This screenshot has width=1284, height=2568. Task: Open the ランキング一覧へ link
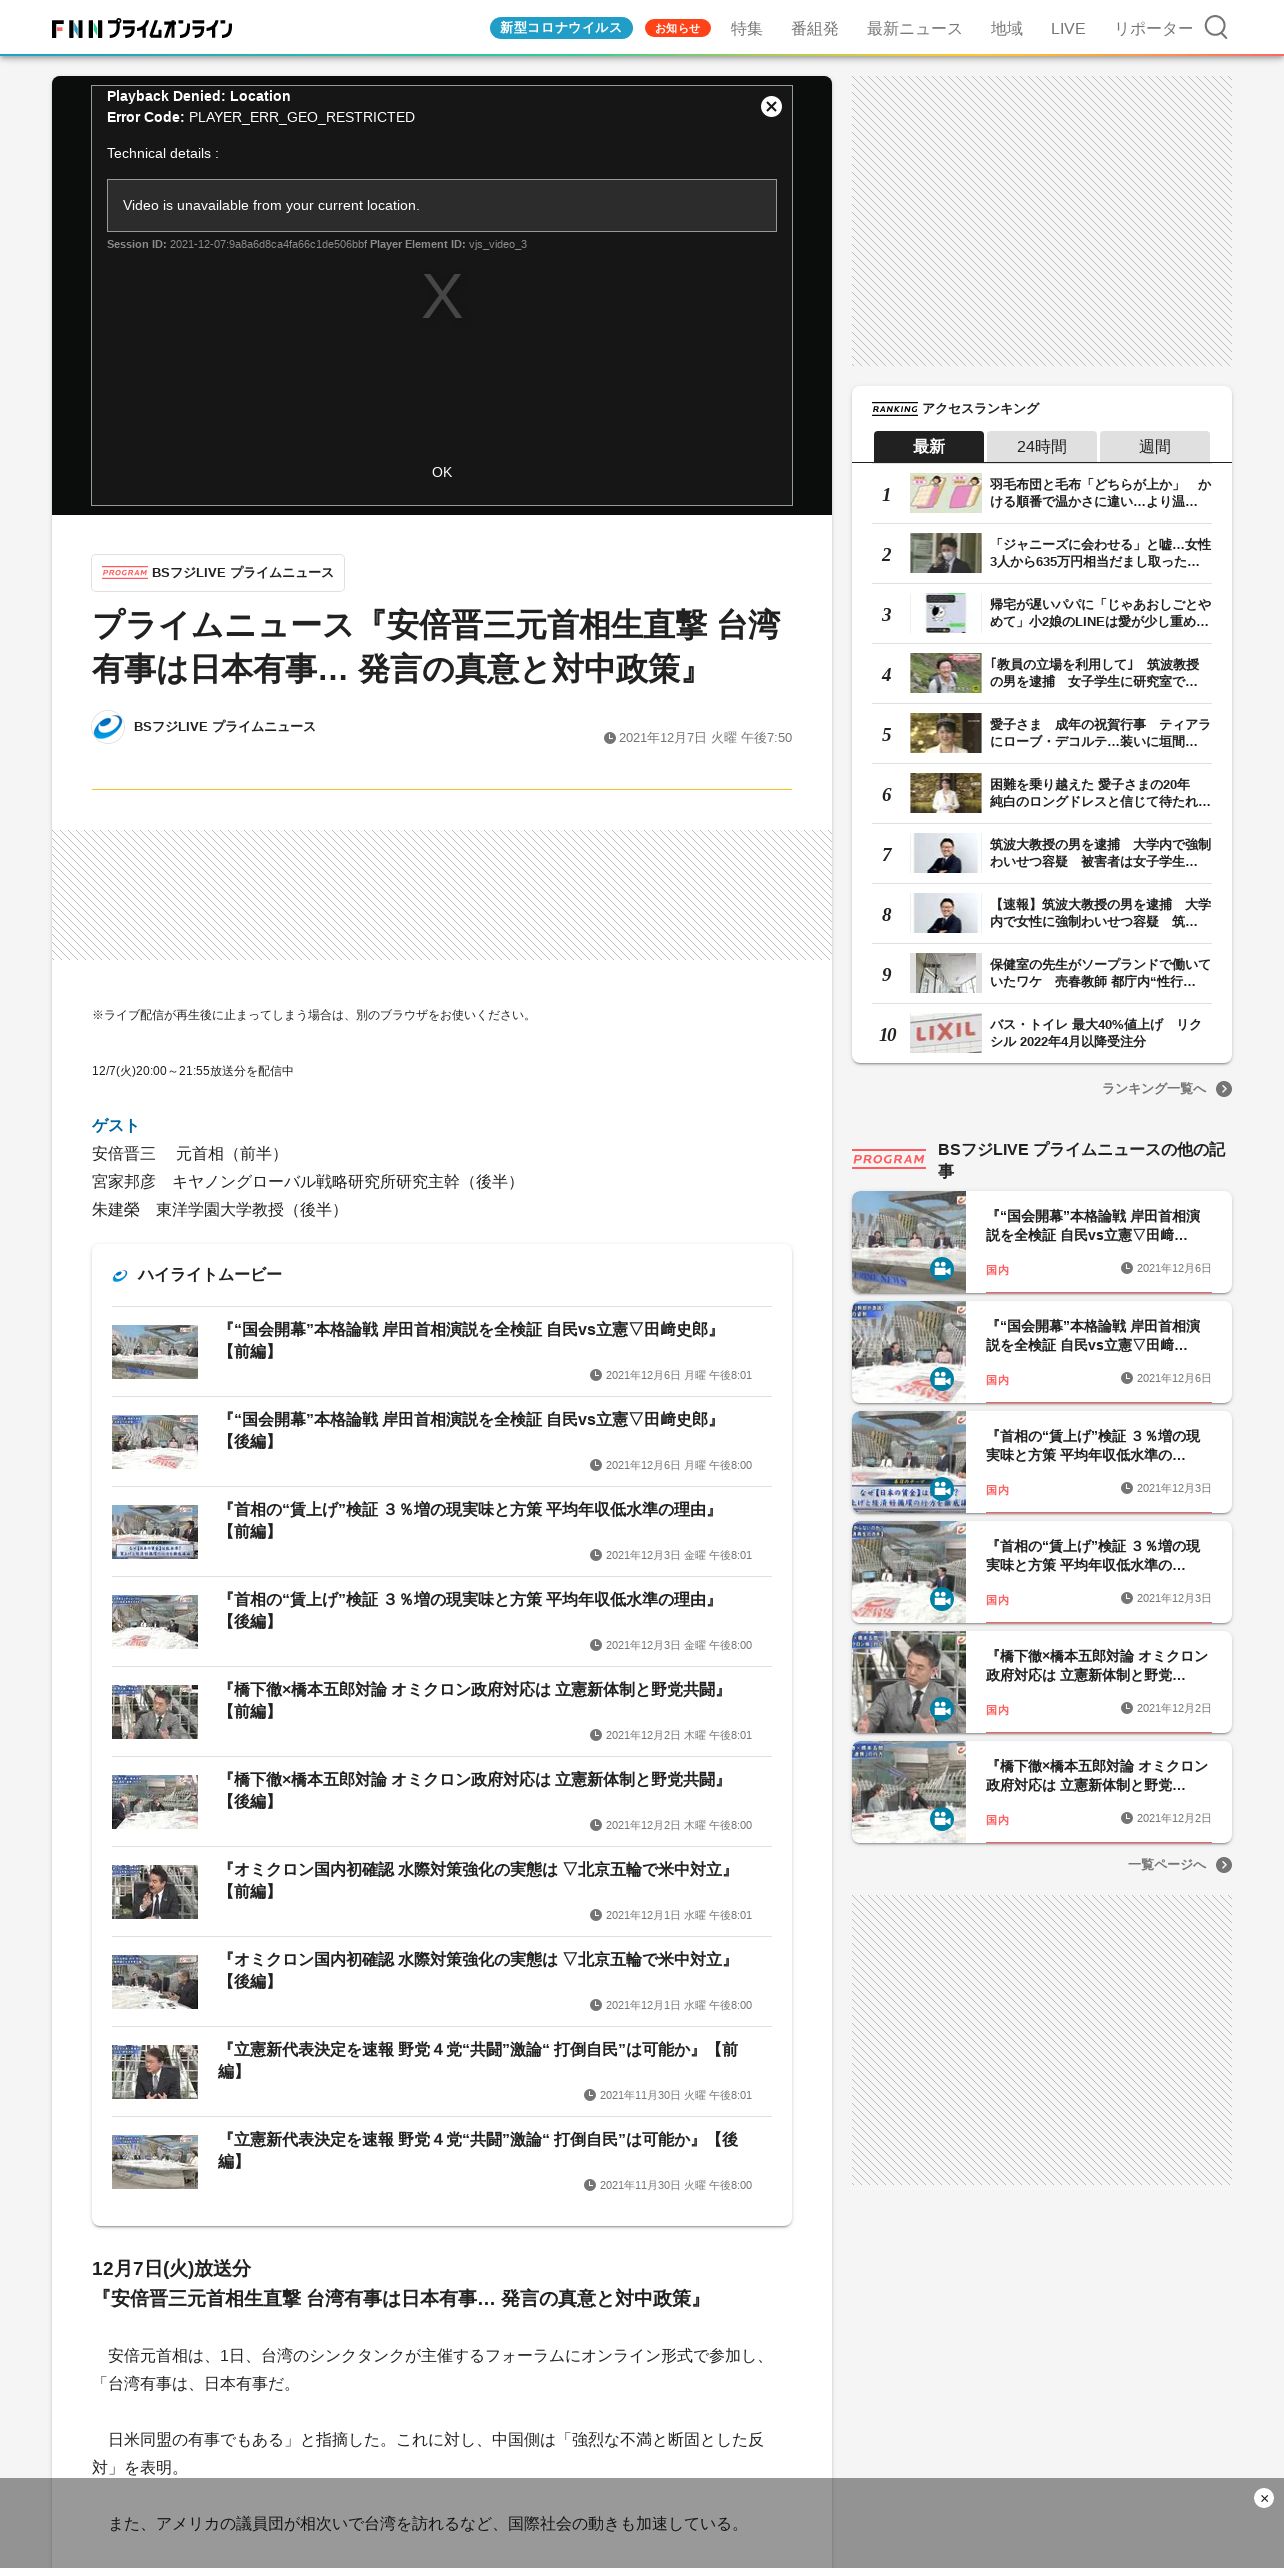[x=1154, y=1089]
